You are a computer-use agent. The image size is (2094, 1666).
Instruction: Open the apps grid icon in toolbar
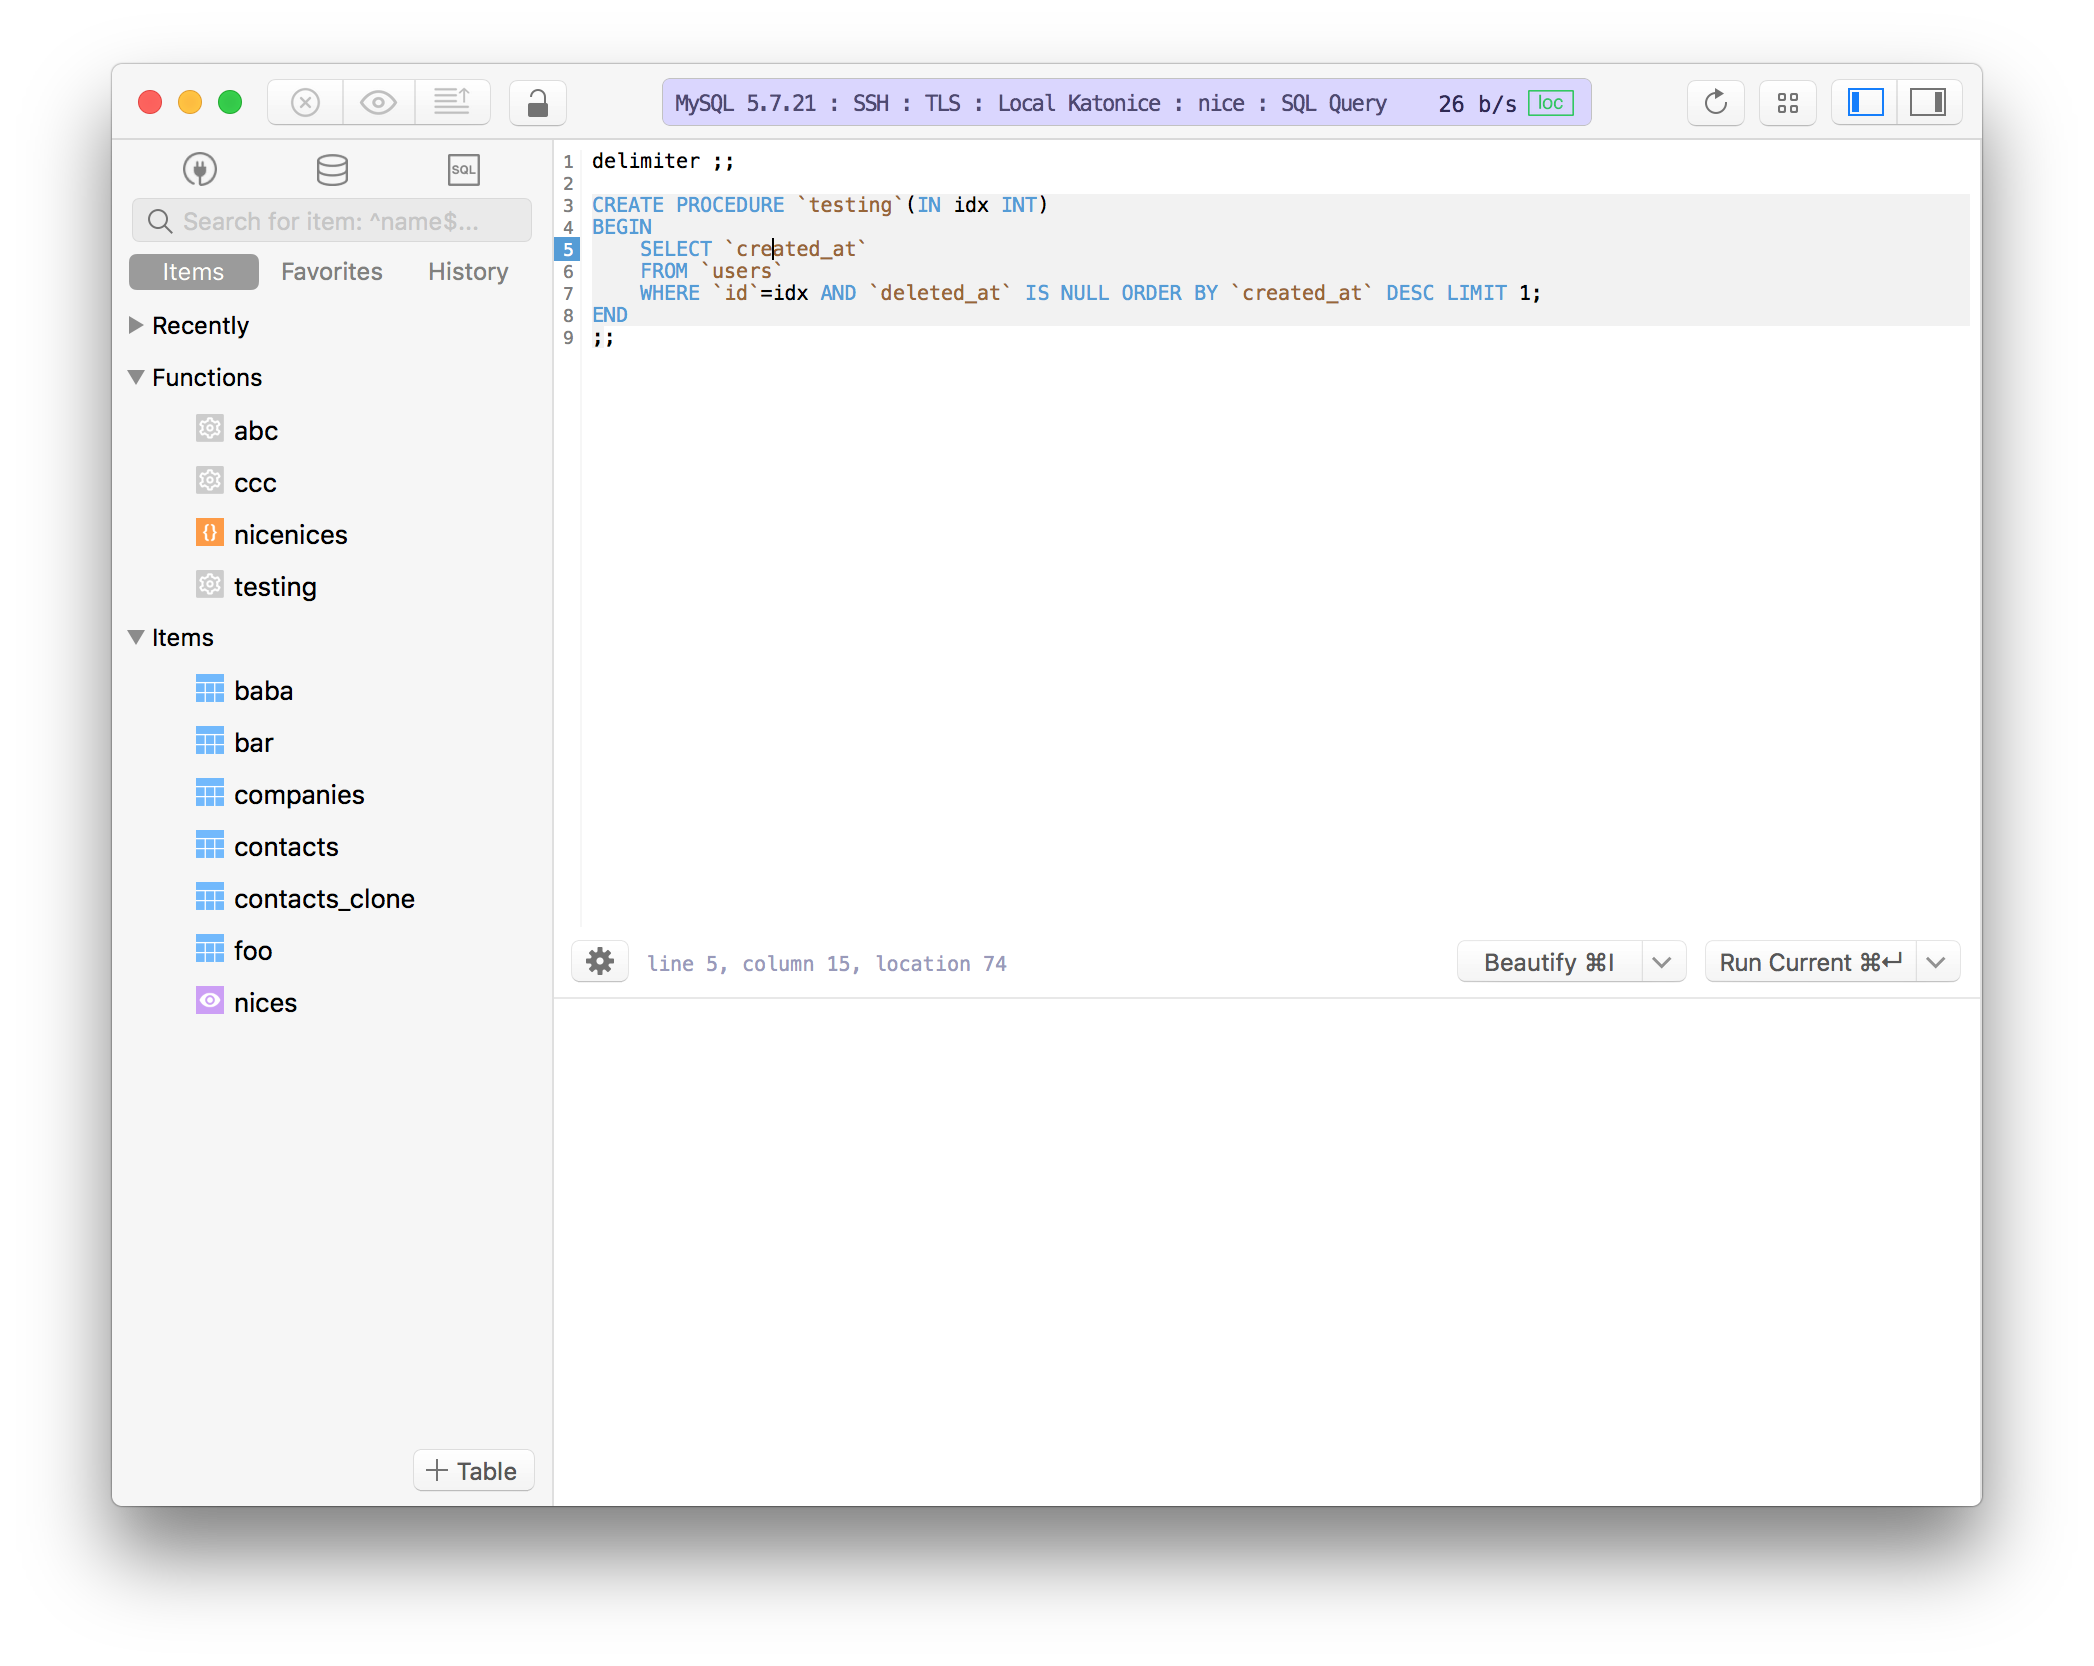click(x=1788, y=102)
